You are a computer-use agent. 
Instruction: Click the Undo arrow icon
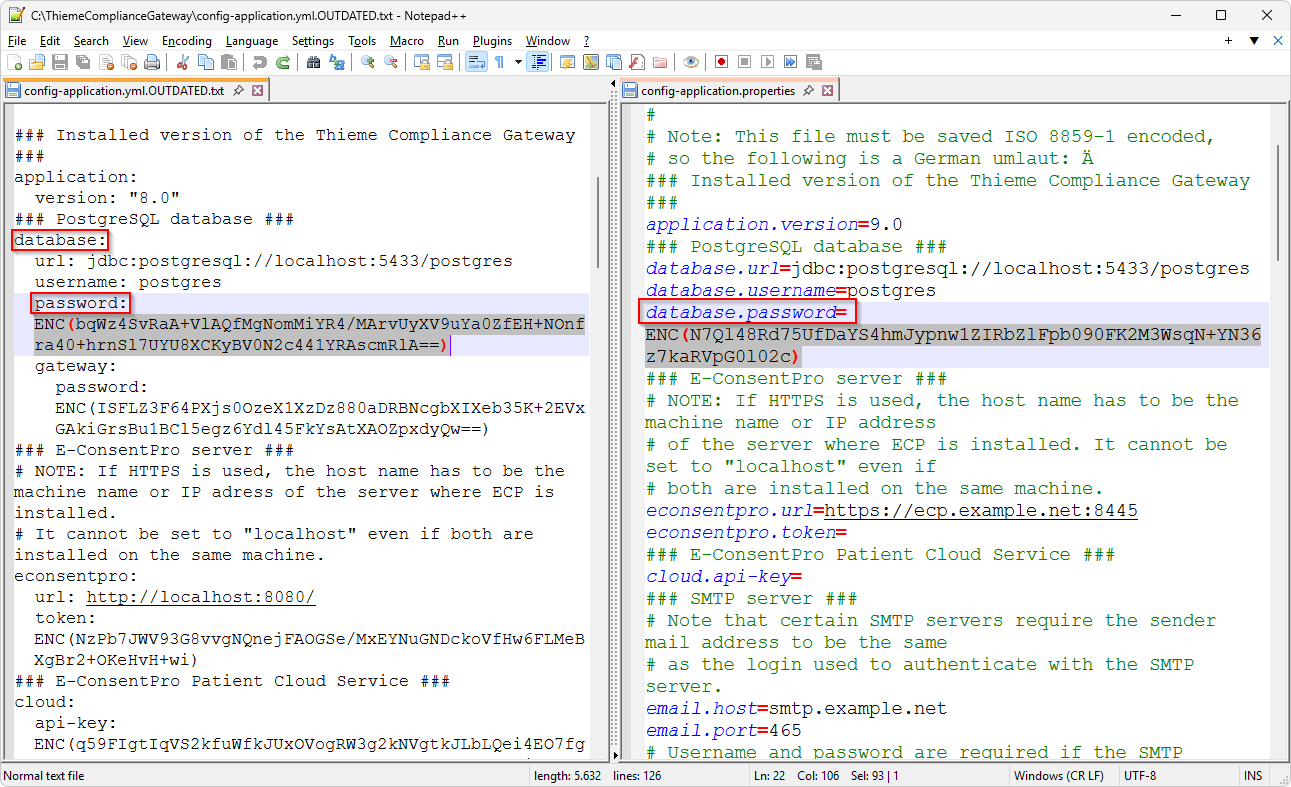pyautogui.click(x=260, y=62)
